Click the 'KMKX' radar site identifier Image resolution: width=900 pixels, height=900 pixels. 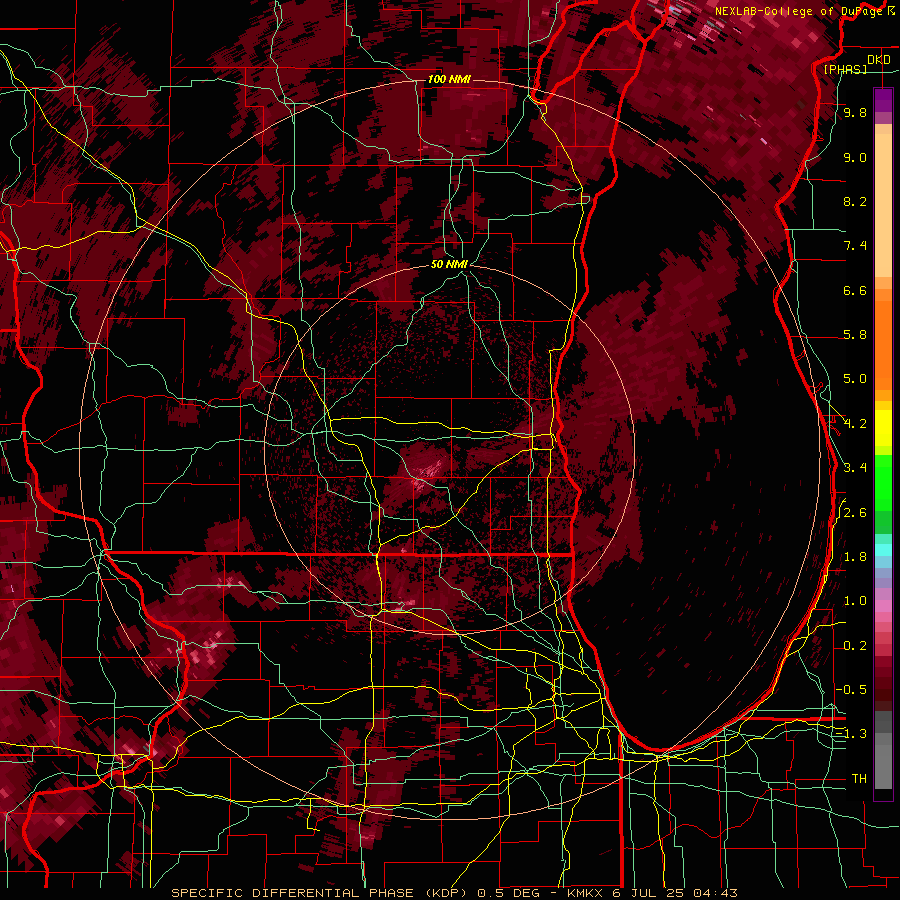coord(585,893)
